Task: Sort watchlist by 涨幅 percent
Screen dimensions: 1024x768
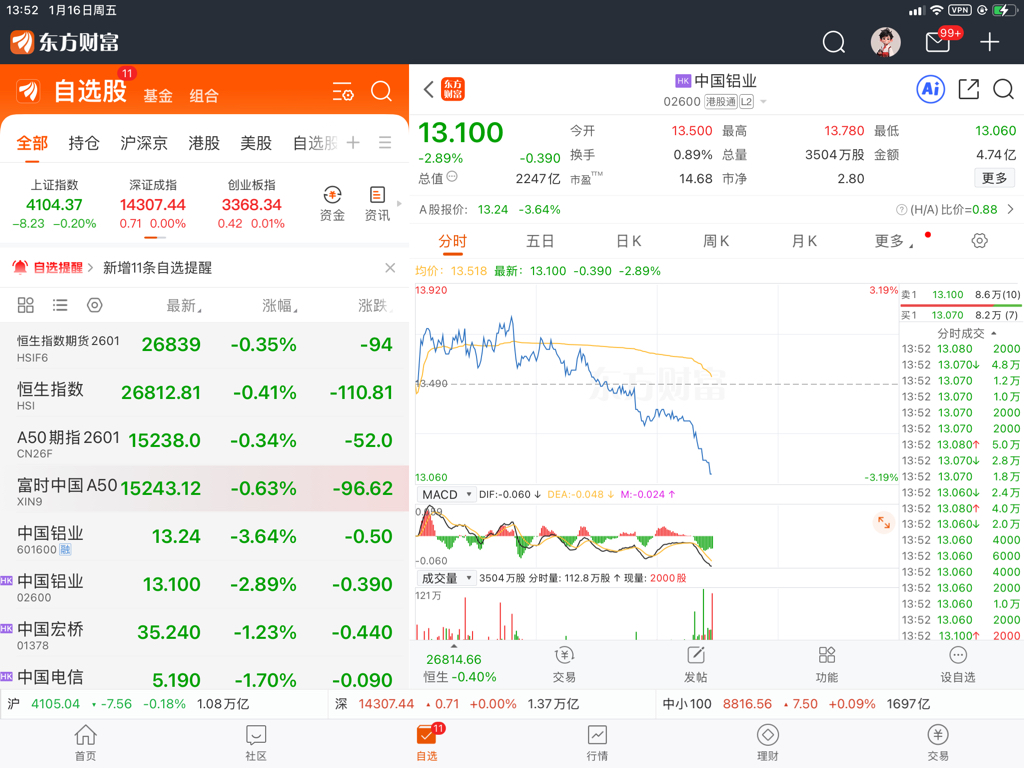Action: (x=280, y=305)
